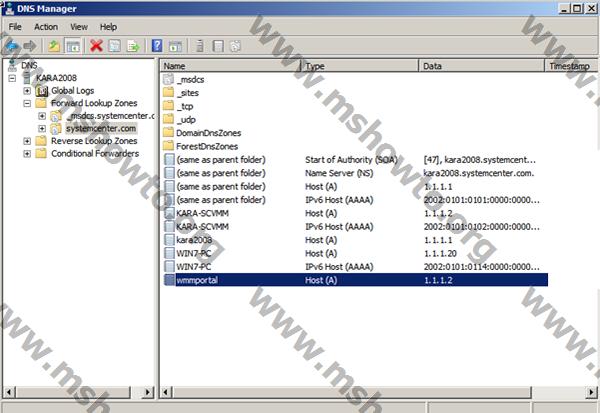
Task: Click the _msdcs delegated zone icon in list
Action: pyautogui.click(x=168, y=79)
